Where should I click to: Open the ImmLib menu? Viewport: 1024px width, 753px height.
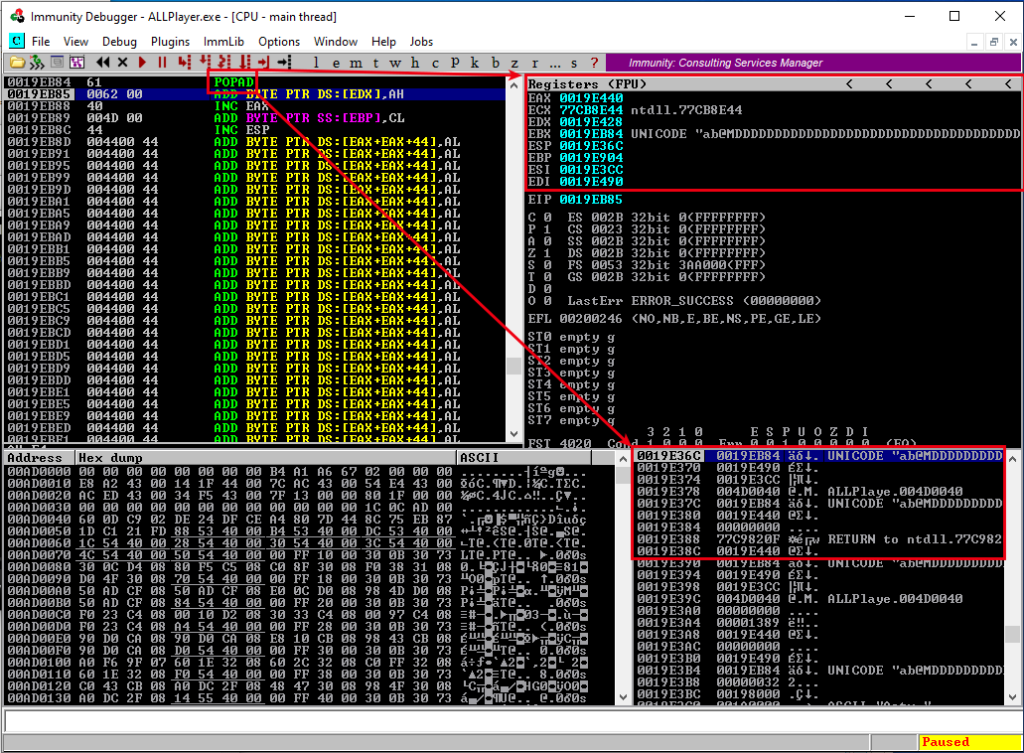[224, 41]
